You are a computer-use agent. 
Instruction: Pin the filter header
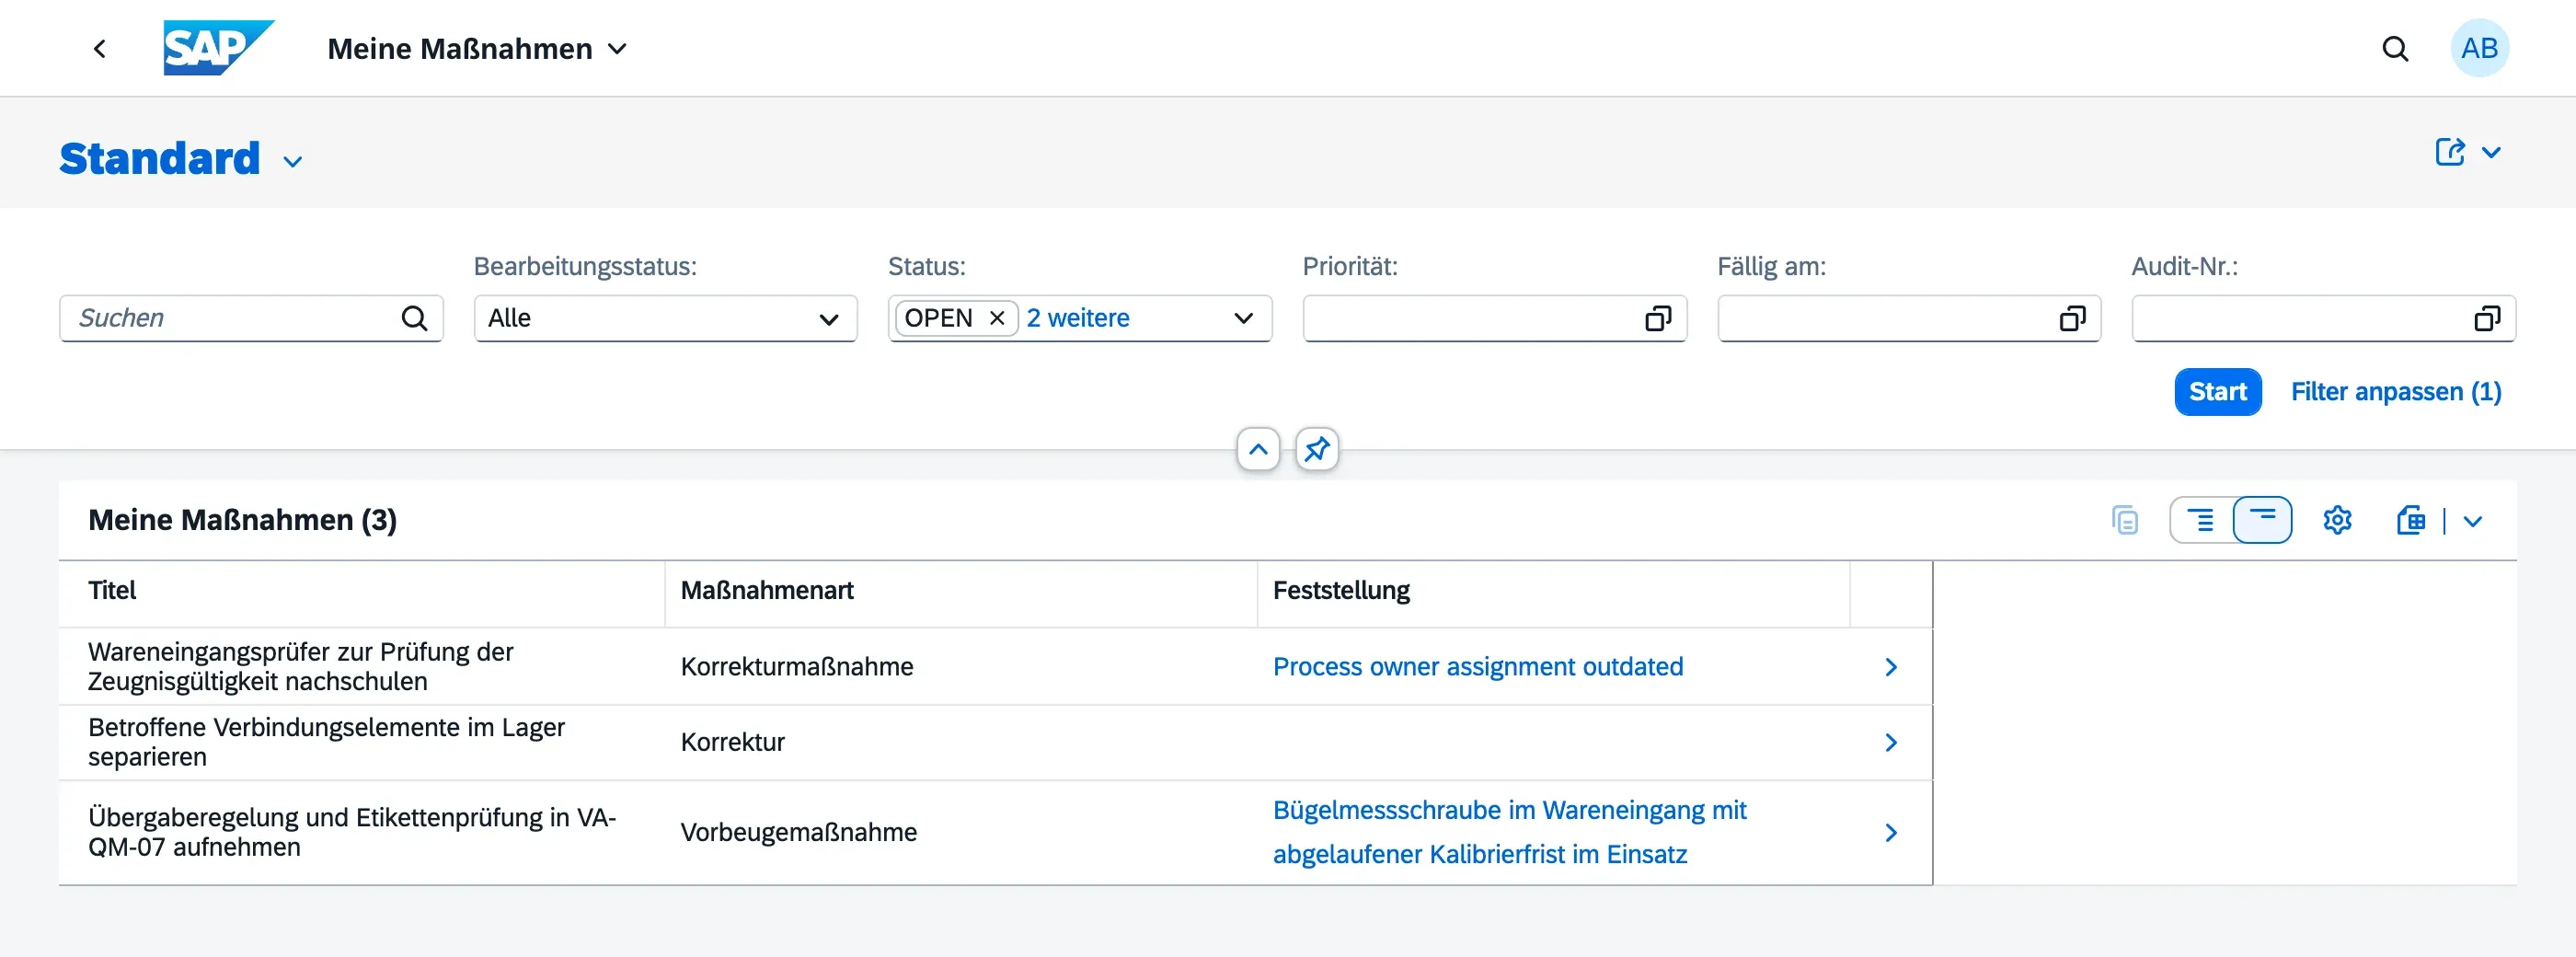click(1316, 449)
